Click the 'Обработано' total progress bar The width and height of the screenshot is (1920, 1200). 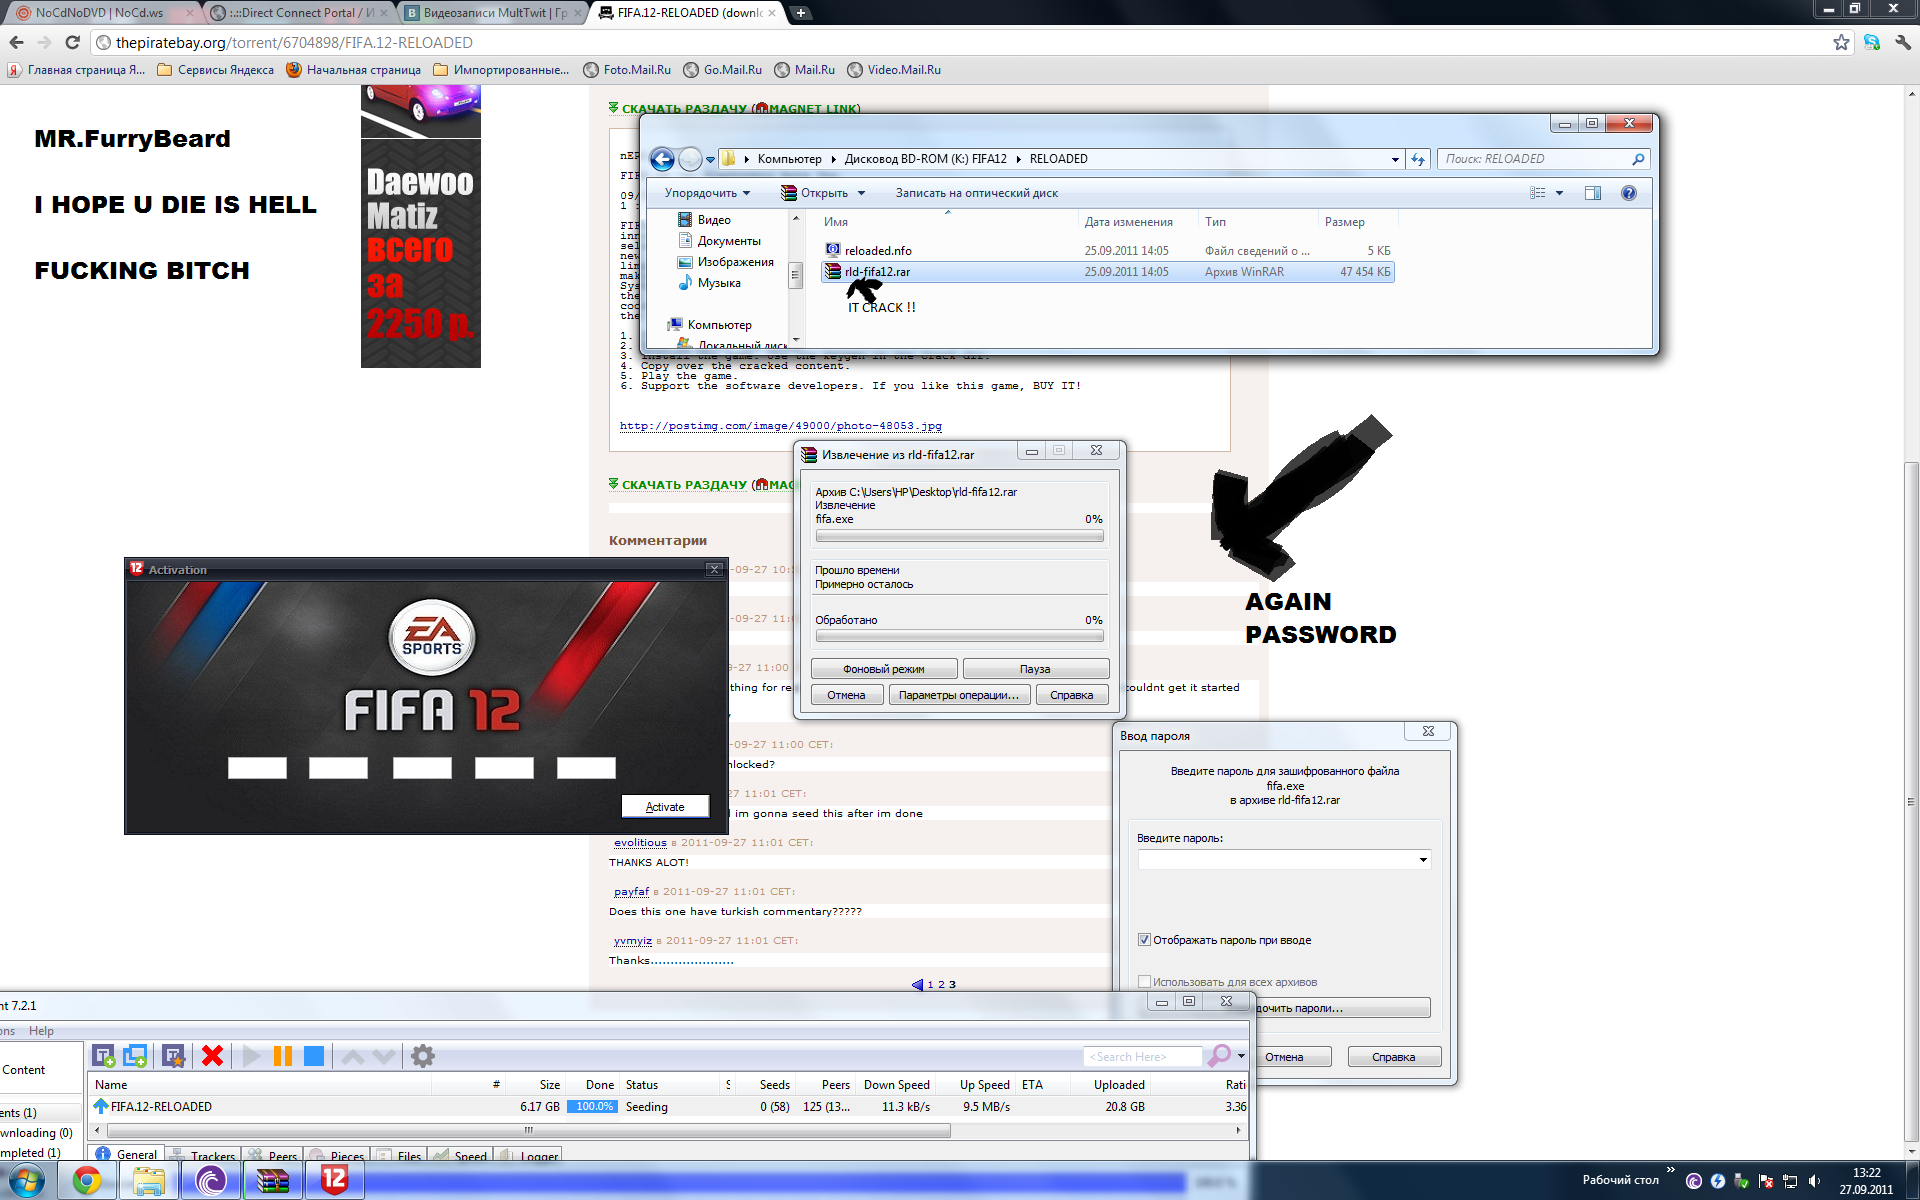pyautogui.click(x=959, y=636)
